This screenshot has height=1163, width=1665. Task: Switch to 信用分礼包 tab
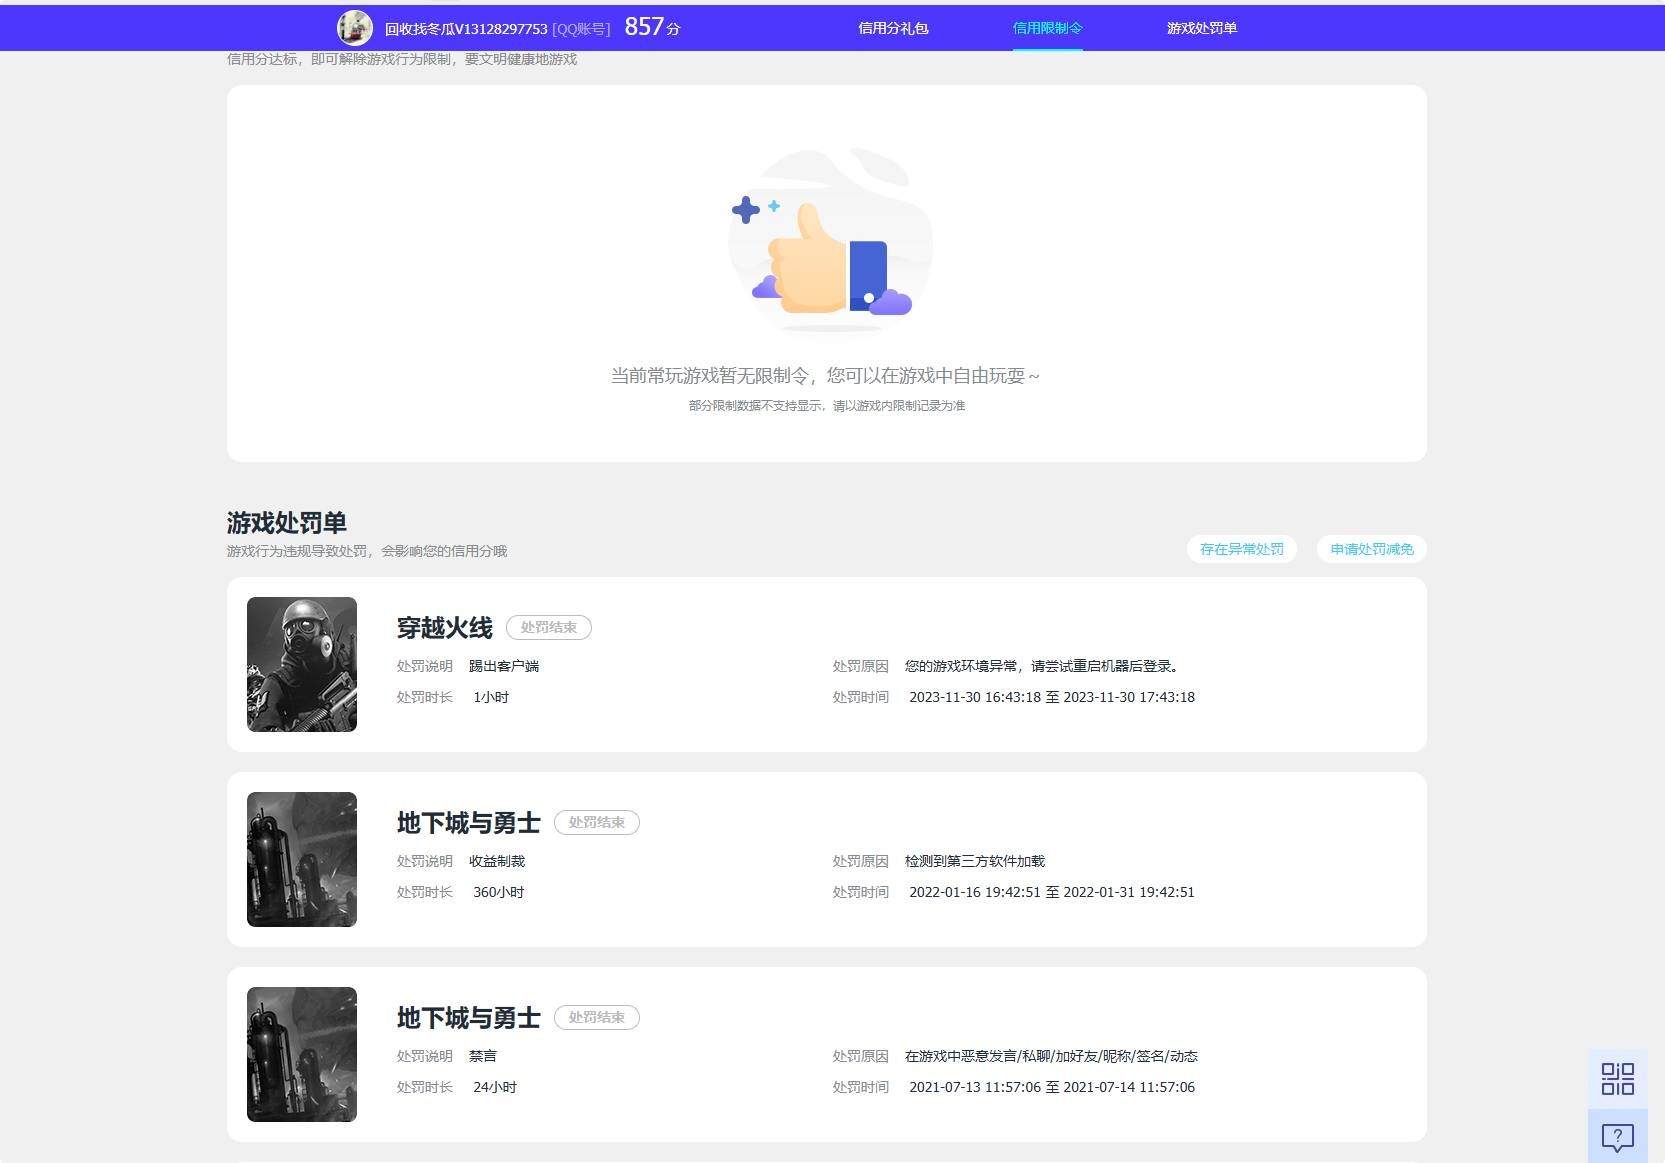[x=893, y=28]
